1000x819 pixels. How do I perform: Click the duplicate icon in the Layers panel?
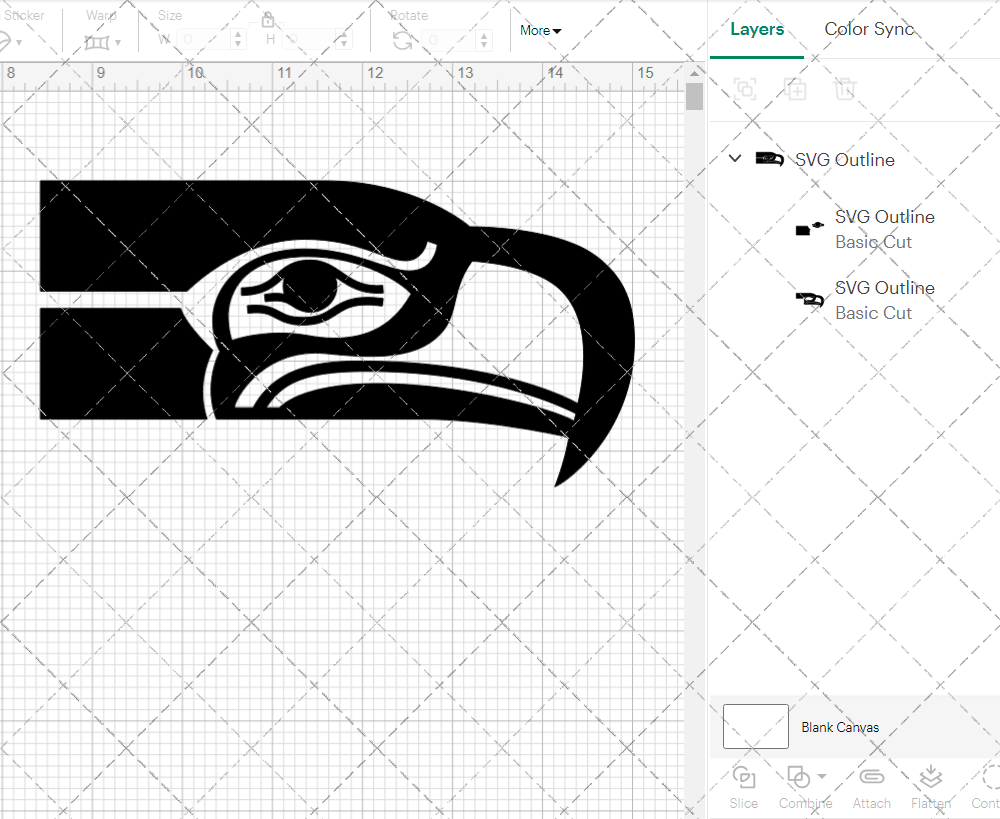click(x=796, y=89)
